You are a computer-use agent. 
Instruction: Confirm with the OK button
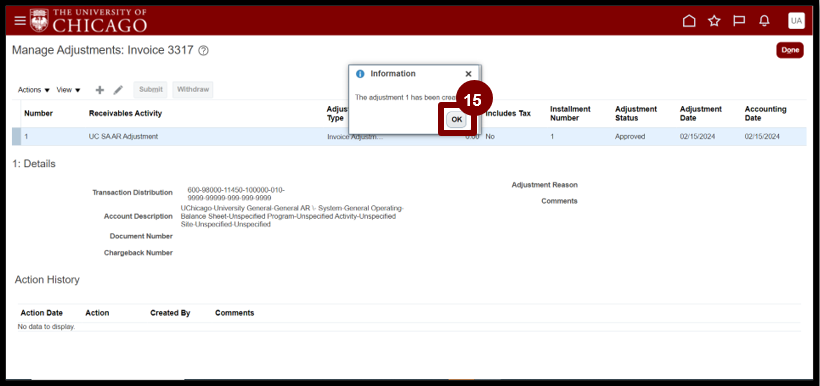(x=457, y=120)
